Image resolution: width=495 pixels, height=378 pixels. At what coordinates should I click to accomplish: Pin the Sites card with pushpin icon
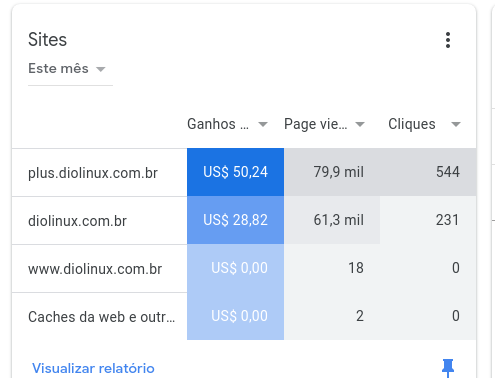(448, 368)
